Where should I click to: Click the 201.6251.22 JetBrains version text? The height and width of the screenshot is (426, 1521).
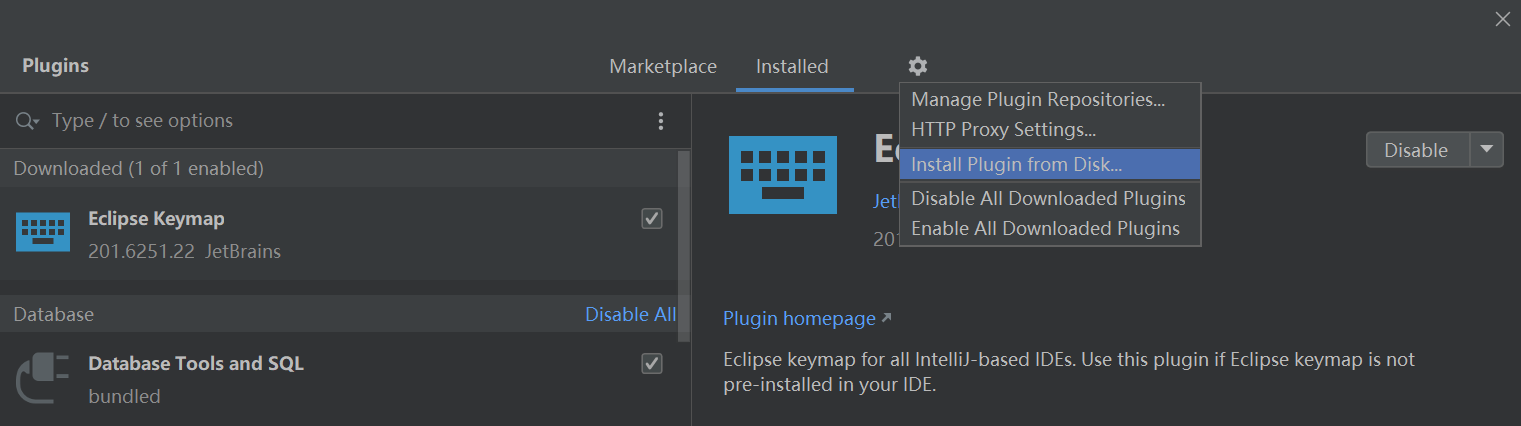coord(184,251)
